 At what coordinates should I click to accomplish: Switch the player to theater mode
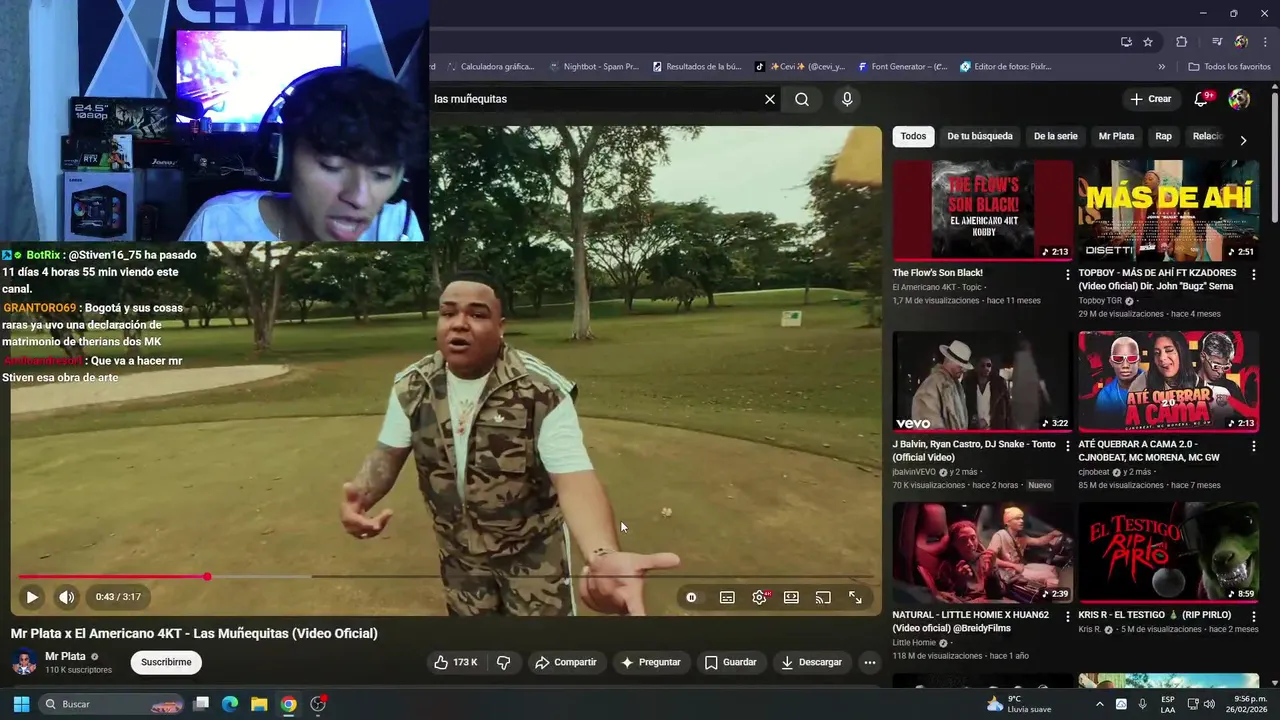[x=791, y=597]
